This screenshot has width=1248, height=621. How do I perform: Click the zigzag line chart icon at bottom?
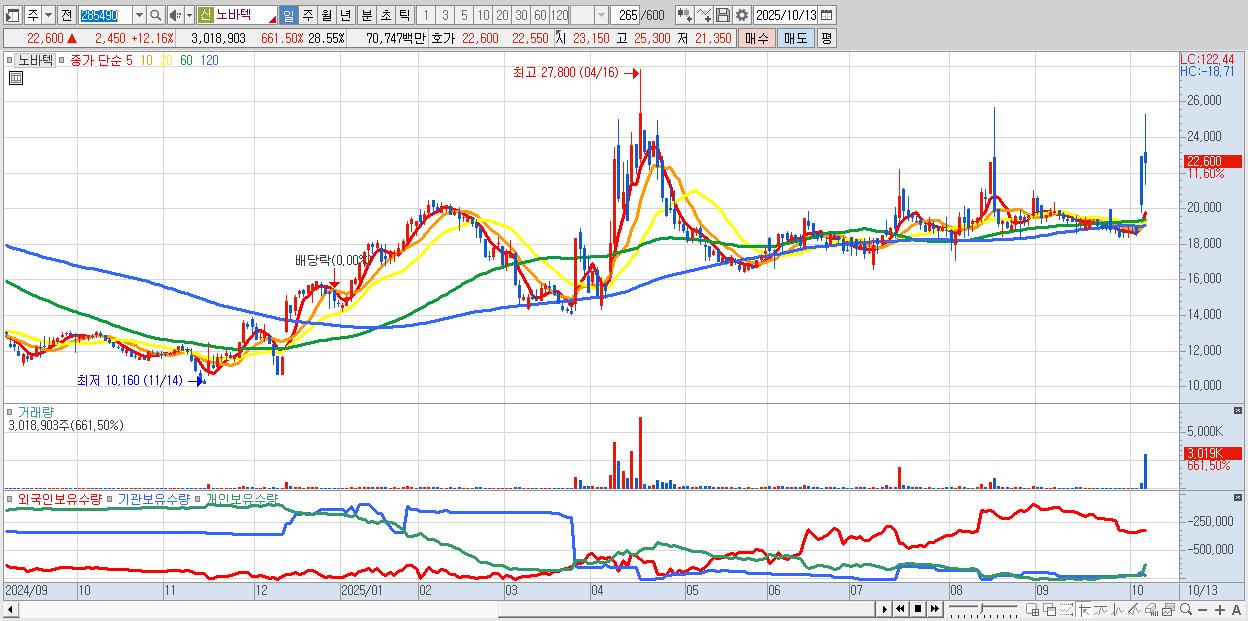(x=1118, y=610)
